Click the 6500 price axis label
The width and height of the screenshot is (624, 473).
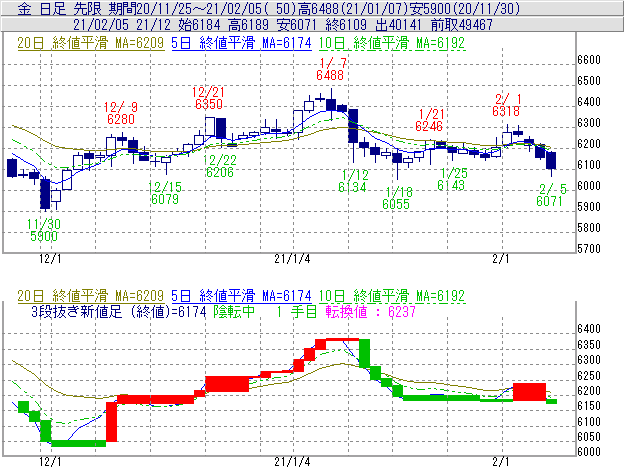(589, 81)
